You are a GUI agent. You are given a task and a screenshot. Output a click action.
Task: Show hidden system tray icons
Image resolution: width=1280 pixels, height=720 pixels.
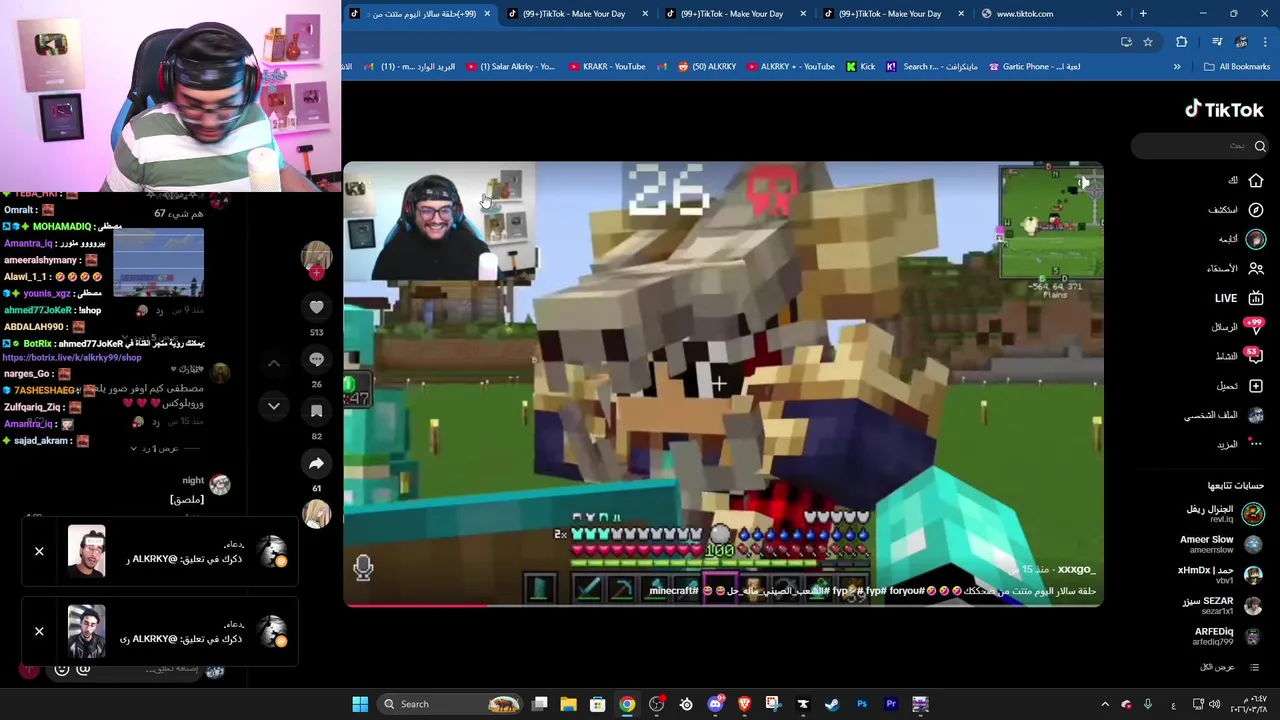[x=1105, y=704]
